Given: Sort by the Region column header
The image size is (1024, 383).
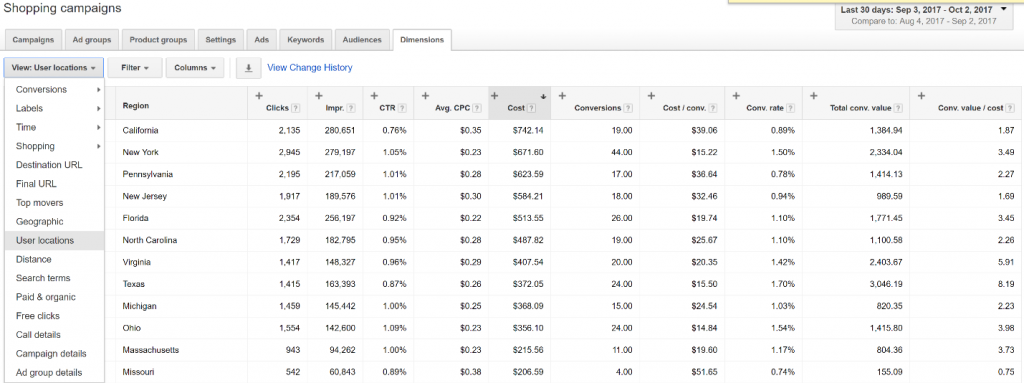Looking at the screenshot, I should point(135,106).
